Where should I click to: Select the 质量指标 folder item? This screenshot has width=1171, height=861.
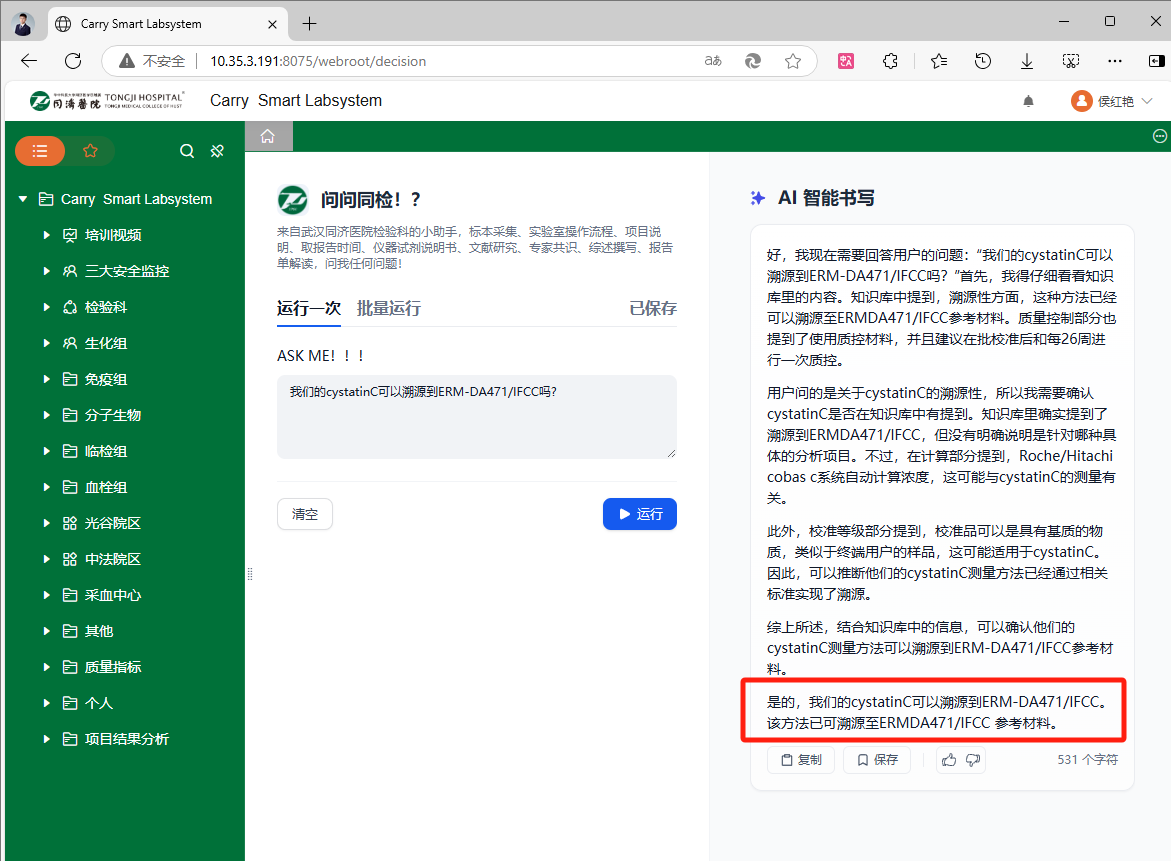point(112,667)
